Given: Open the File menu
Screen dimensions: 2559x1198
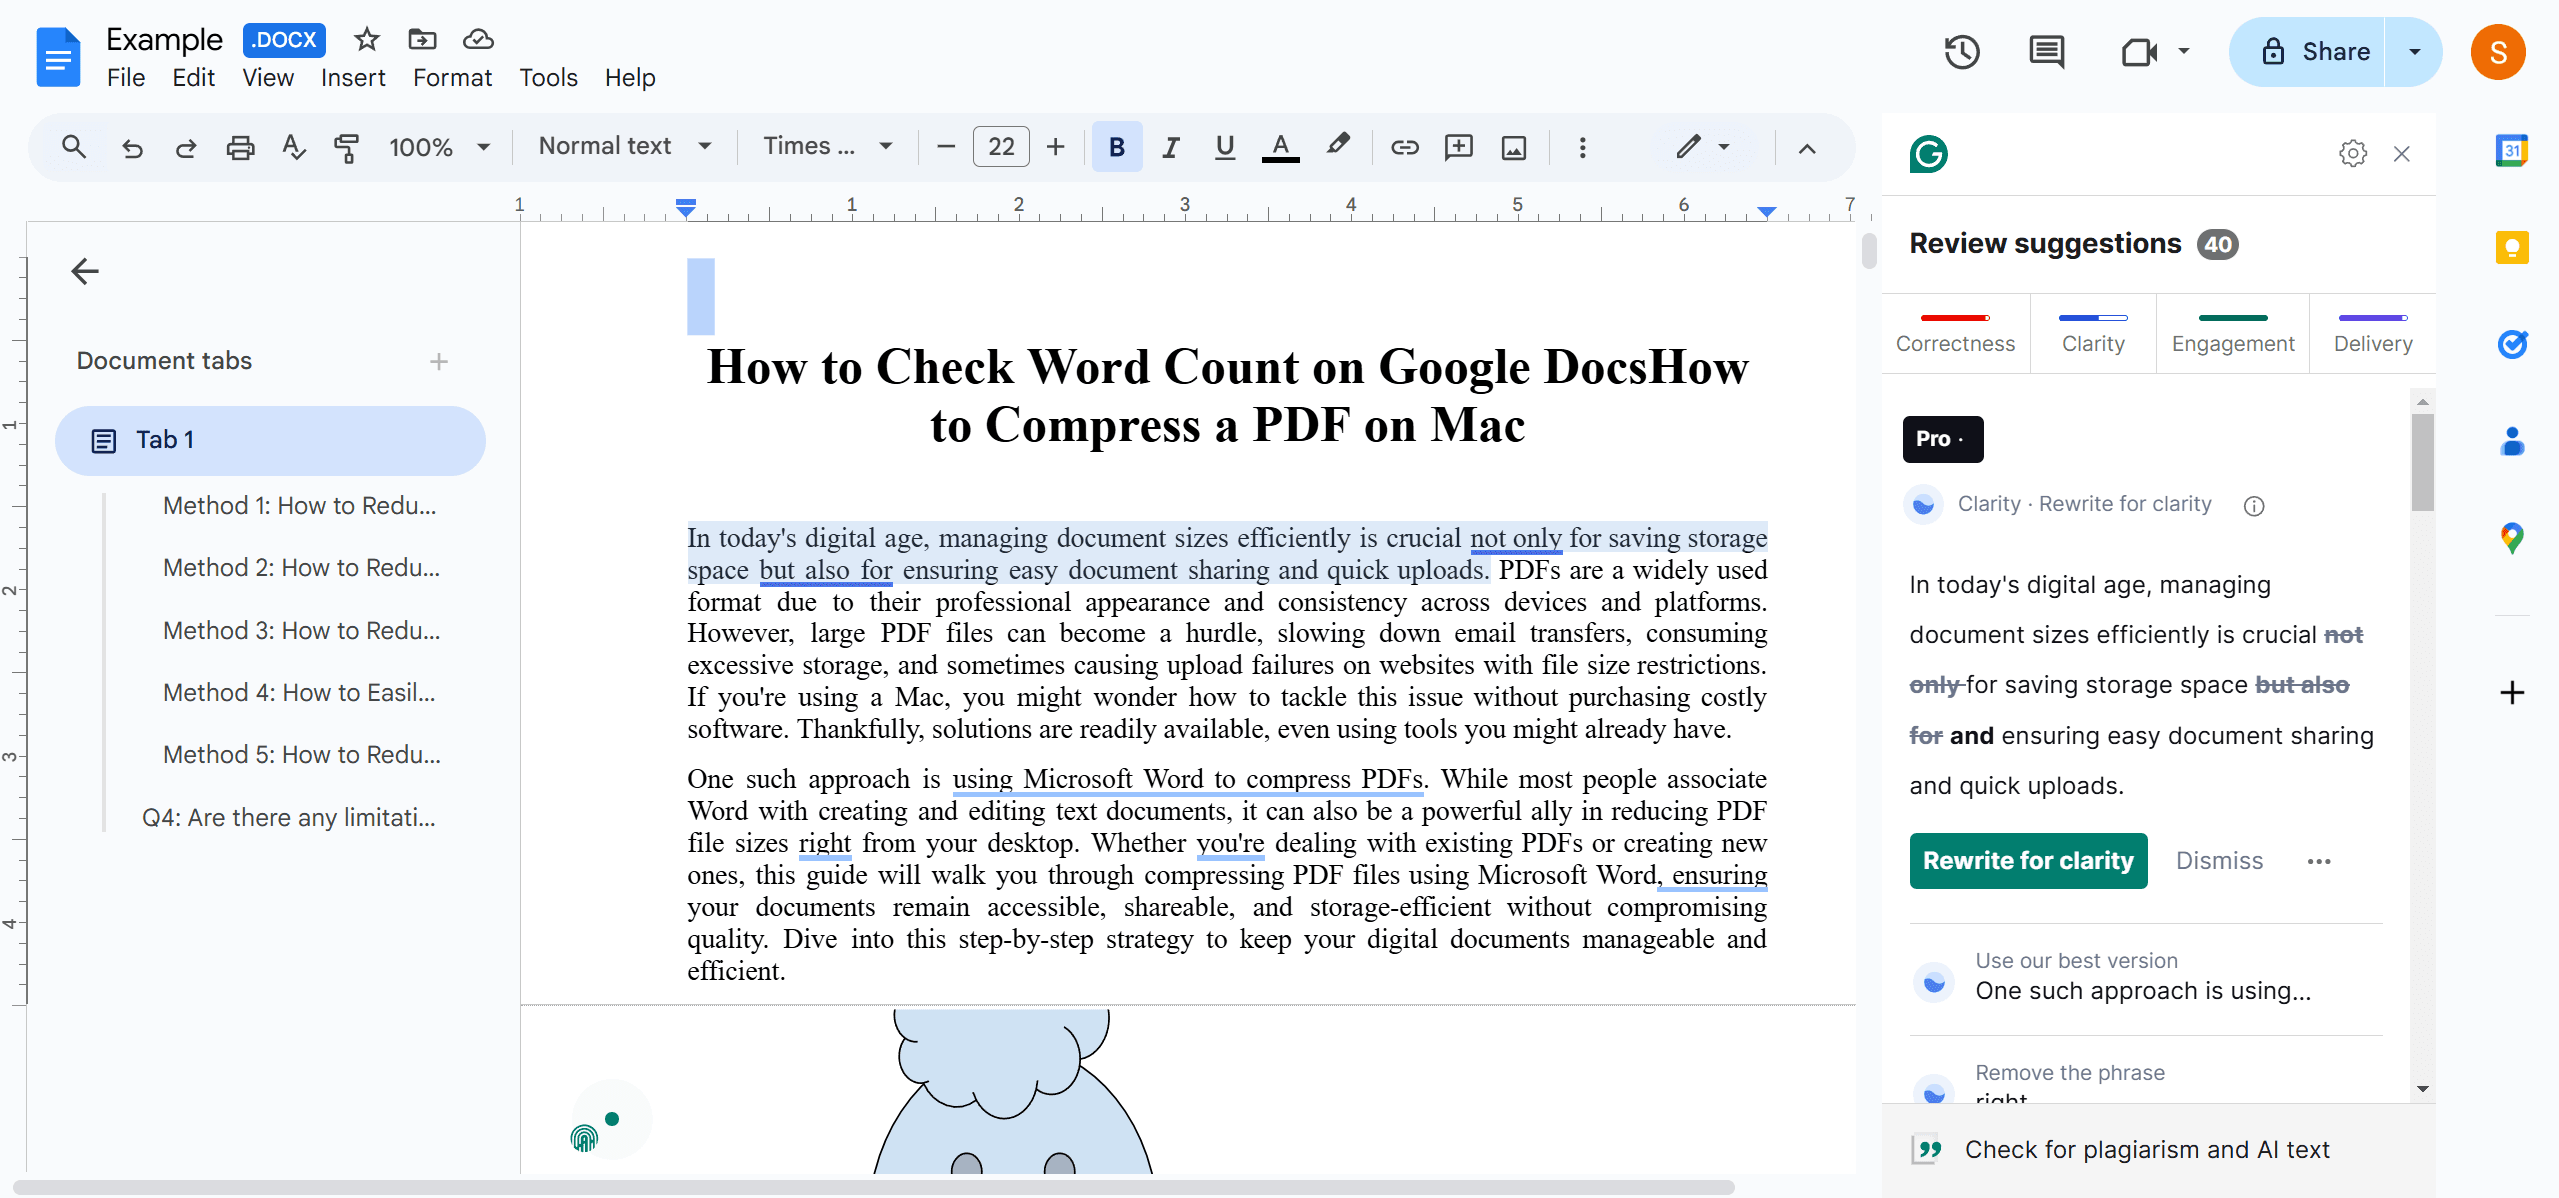Looking at the screenshot, I should (126, 78).
